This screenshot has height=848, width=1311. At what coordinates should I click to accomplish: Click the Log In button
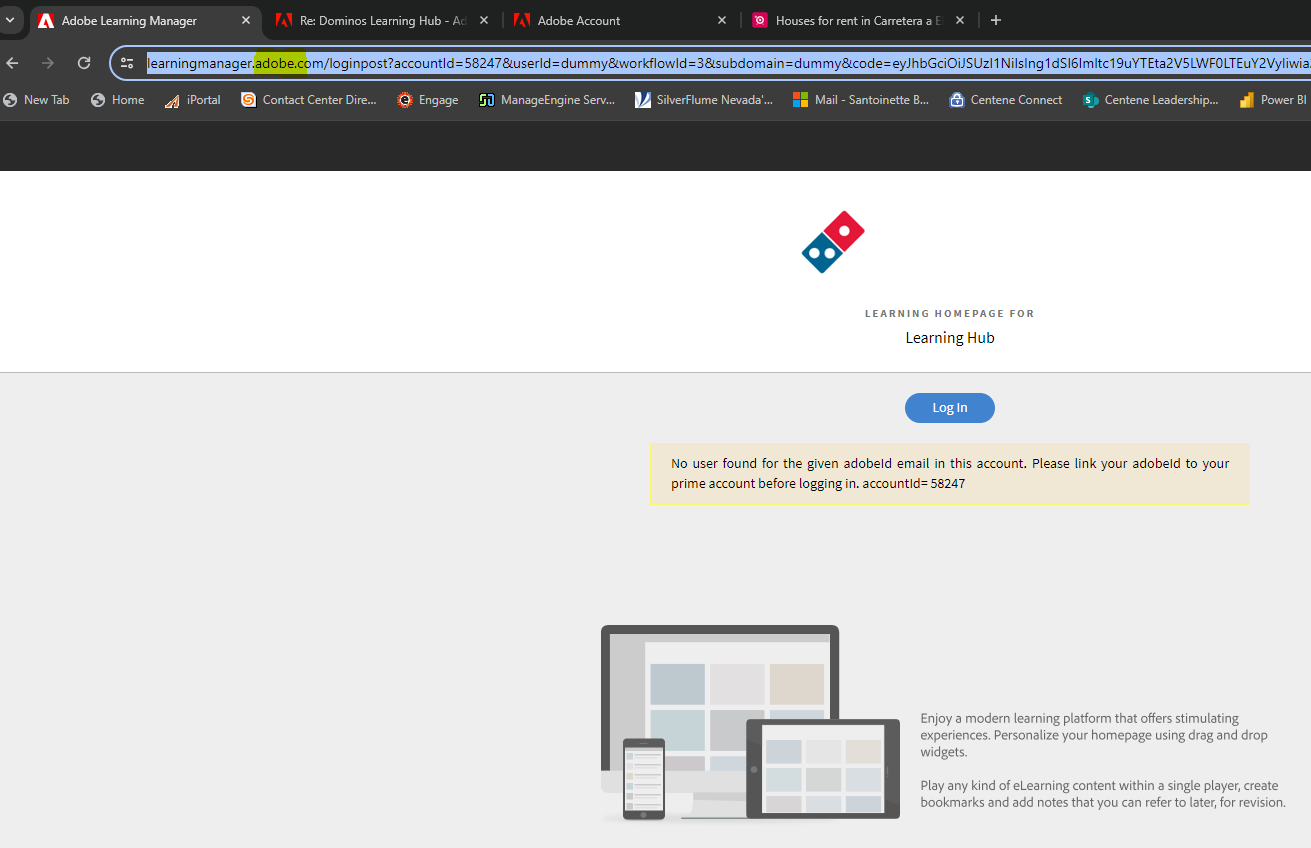pos(949,407)
